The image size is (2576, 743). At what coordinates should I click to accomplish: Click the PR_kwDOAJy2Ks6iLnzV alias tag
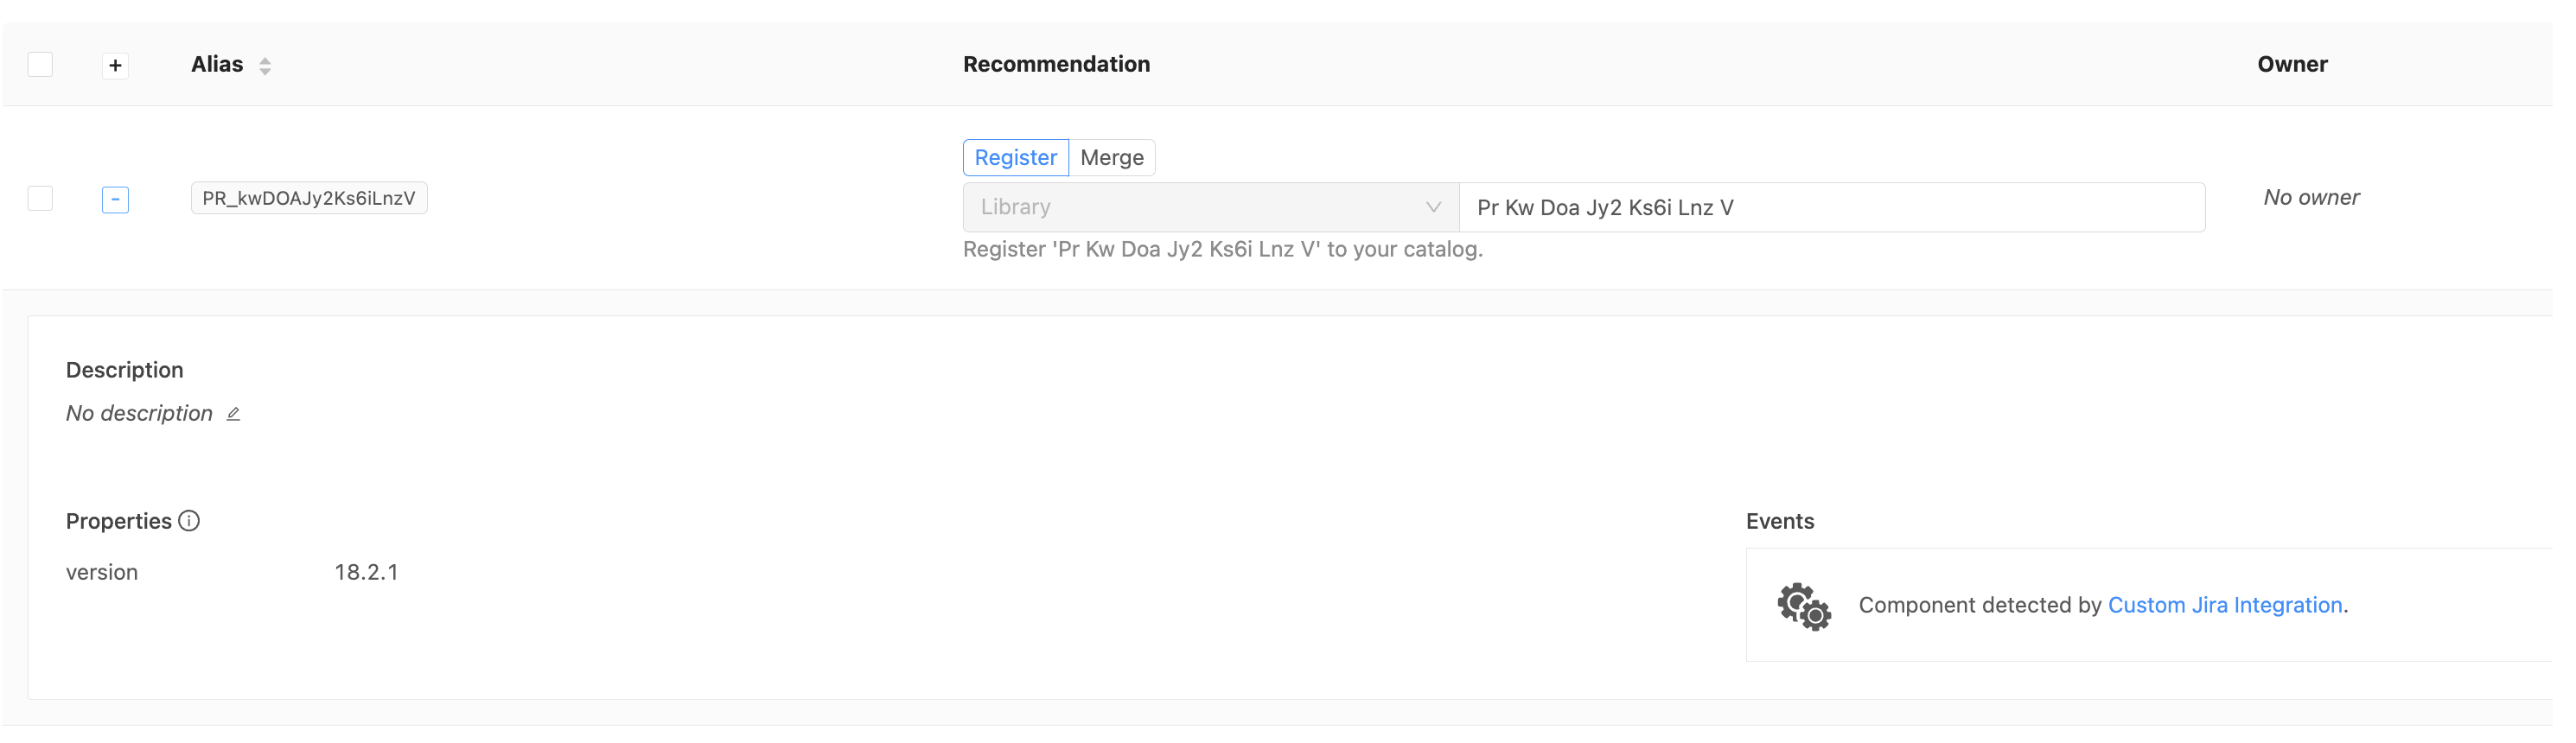[x=309, y=198]
